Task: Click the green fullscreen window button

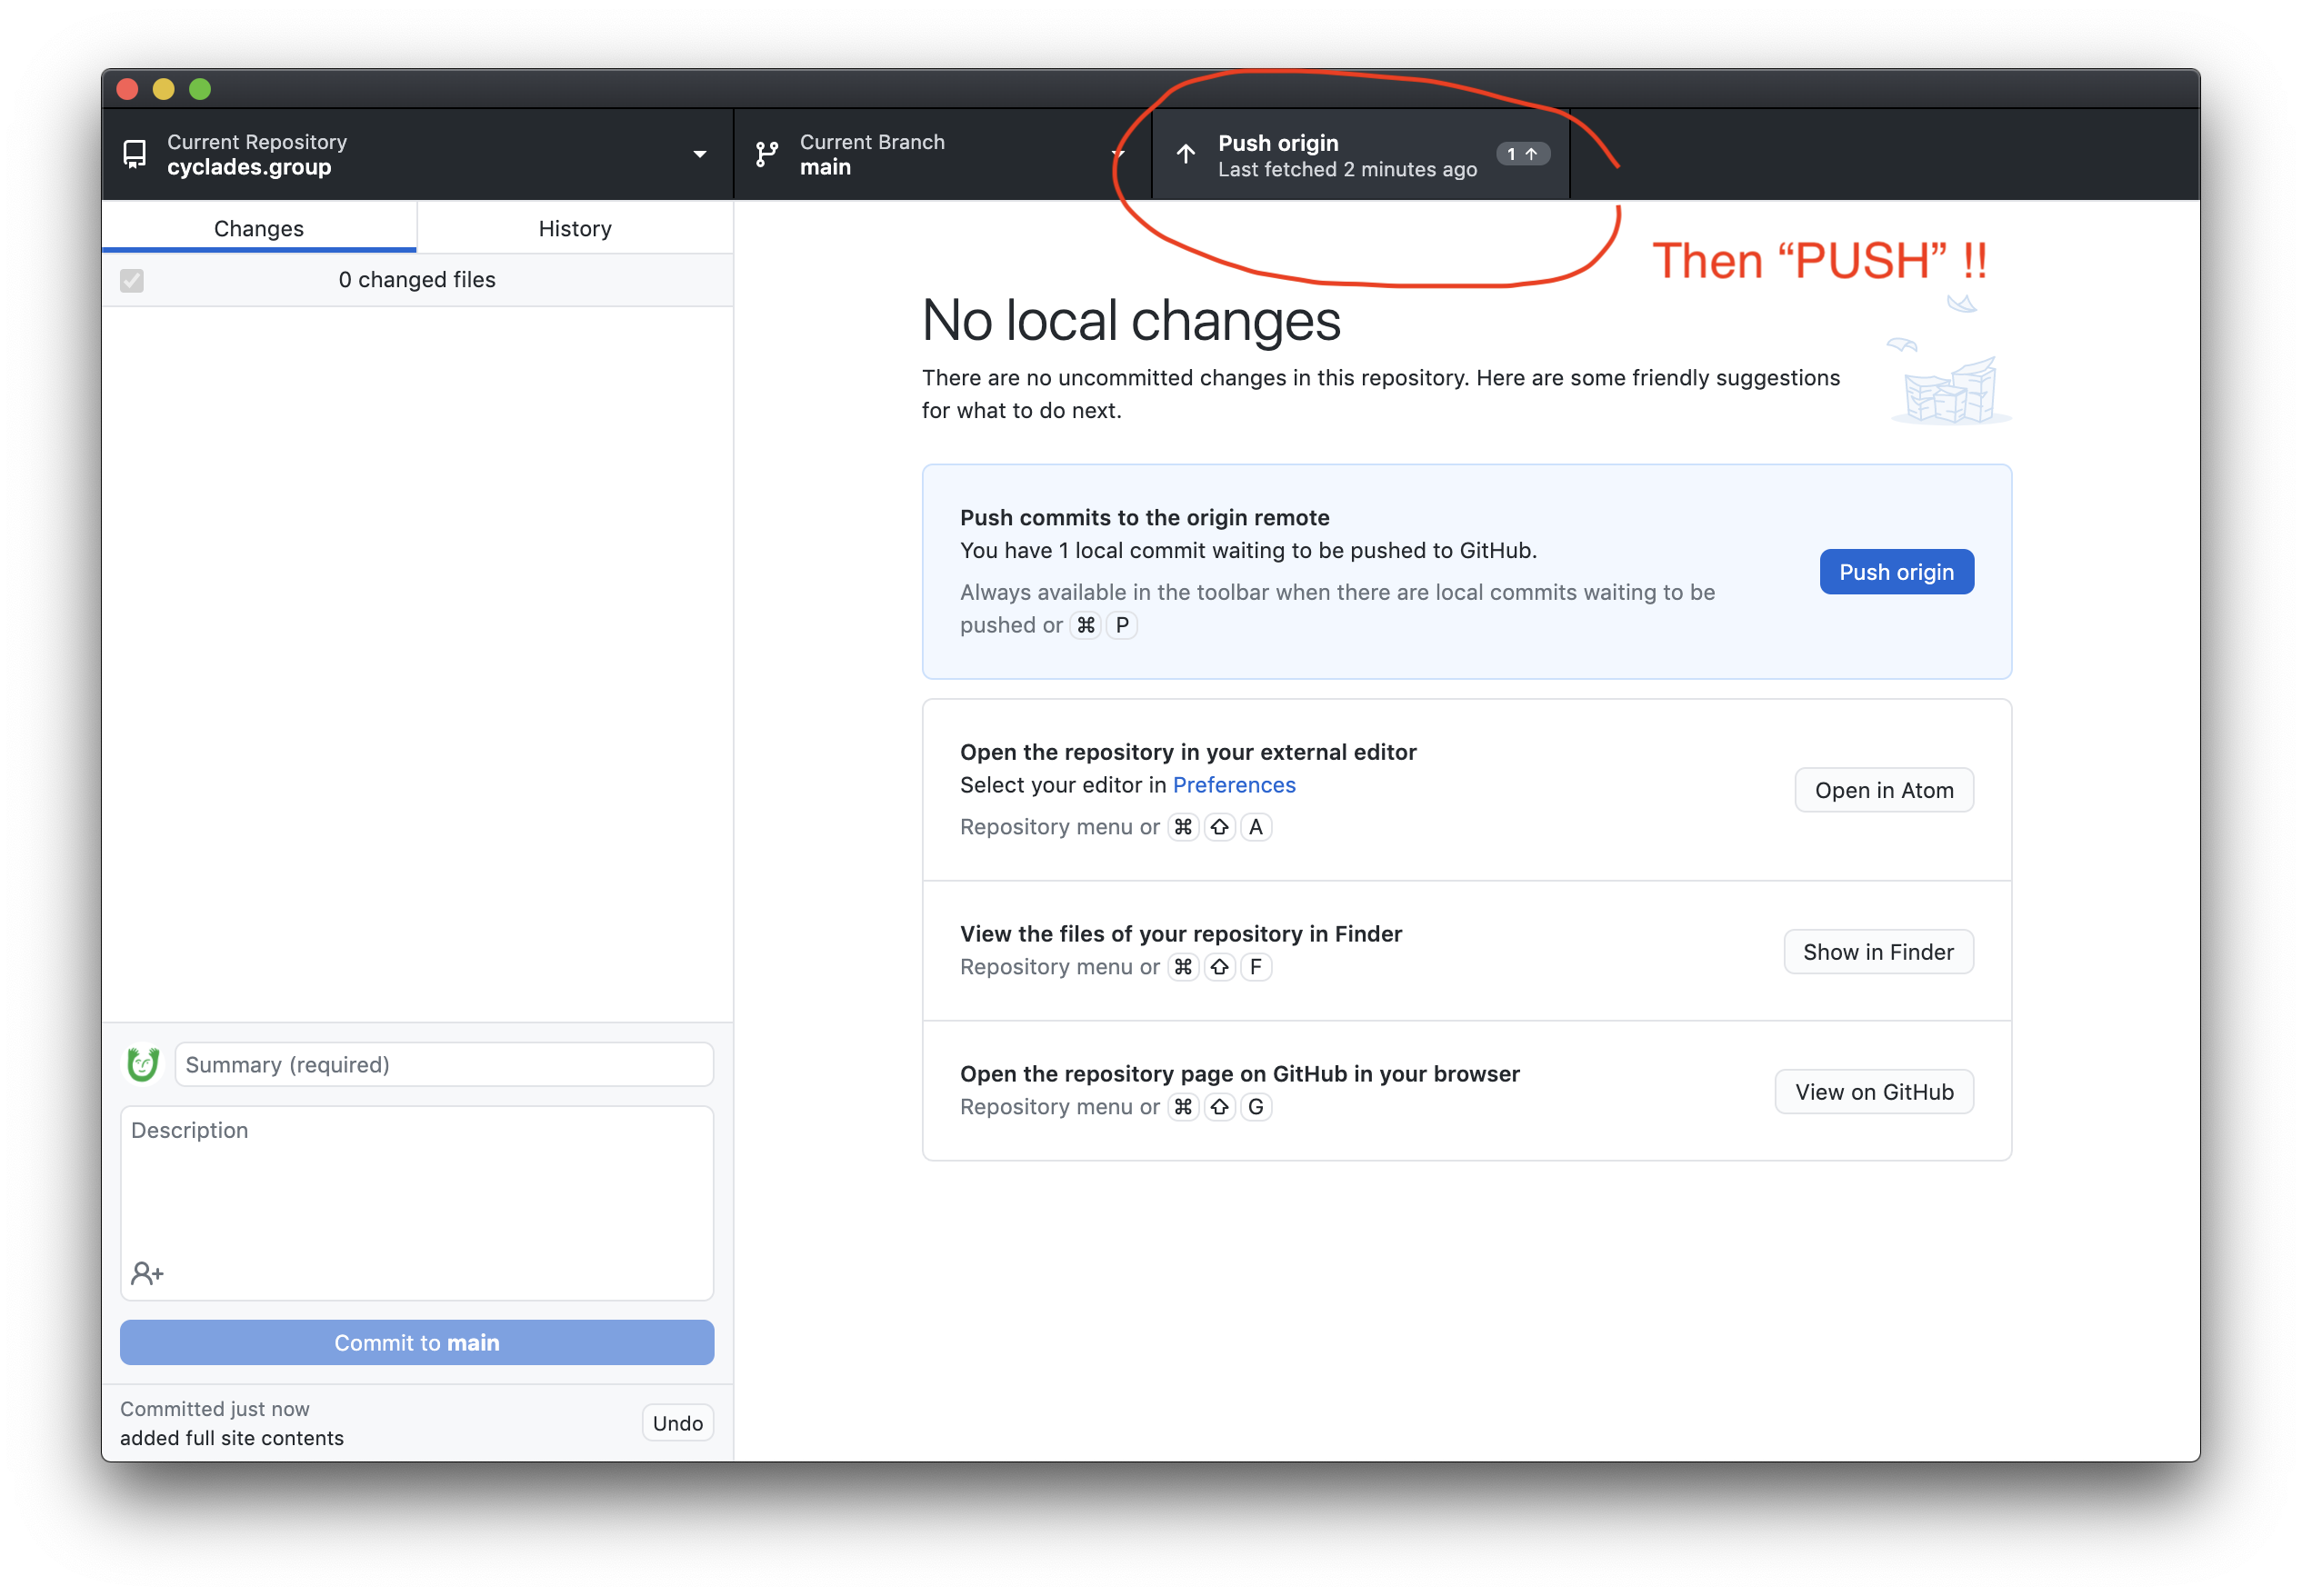Action: point(200,89)
